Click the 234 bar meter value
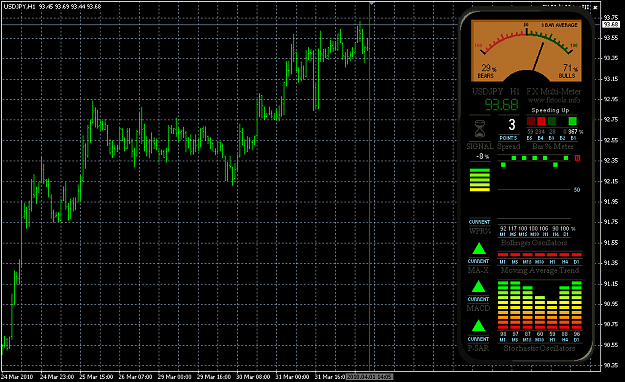Viewport: 625px width, 382px height. coord(540,132)
